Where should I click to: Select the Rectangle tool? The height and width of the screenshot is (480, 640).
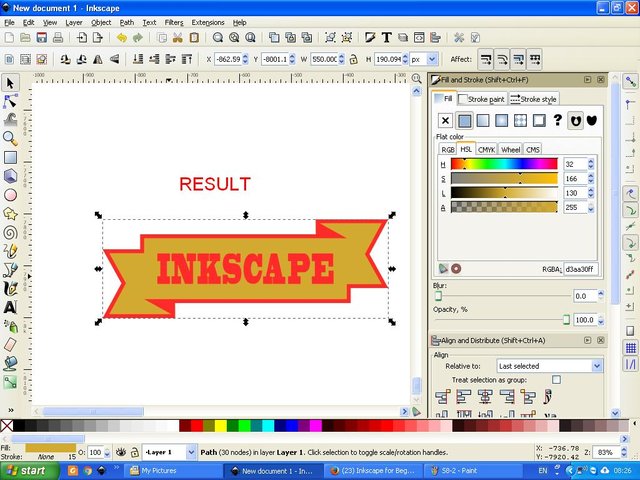[10, 158]
